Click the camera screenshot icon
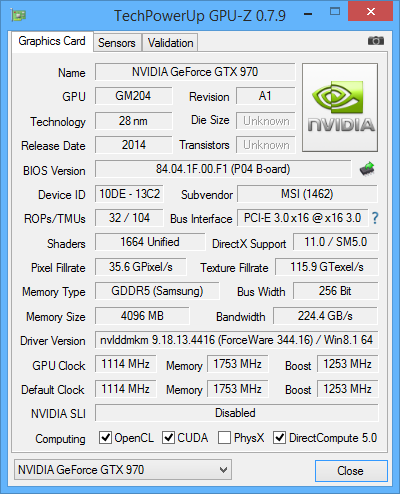The width and height of the screenshot is (400, 494). point(376,41)
